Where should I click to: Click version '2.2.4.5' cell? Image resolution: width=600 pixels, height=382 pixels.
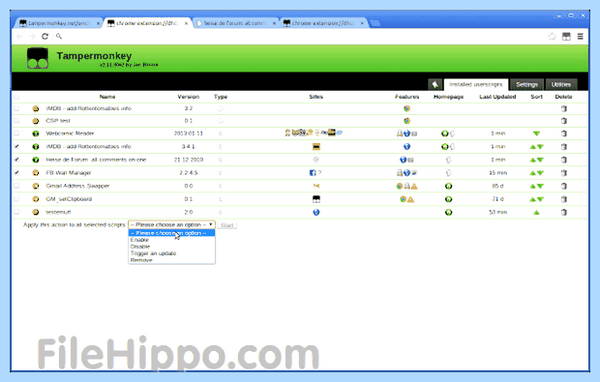[188, 173]
